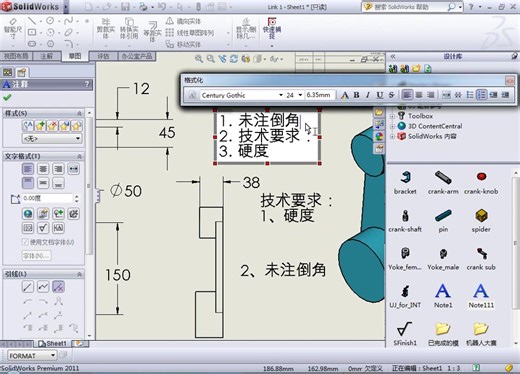
Task: Open text color picker (A icon)
Action: (x=345, y=95)
